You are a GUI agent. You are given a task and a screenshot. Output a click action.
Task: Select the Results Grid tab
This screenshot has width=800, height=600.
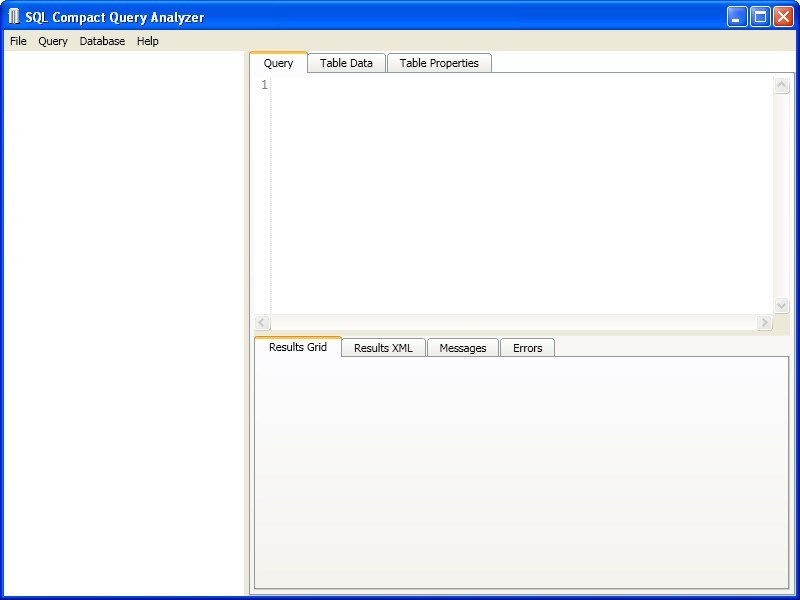298,347
